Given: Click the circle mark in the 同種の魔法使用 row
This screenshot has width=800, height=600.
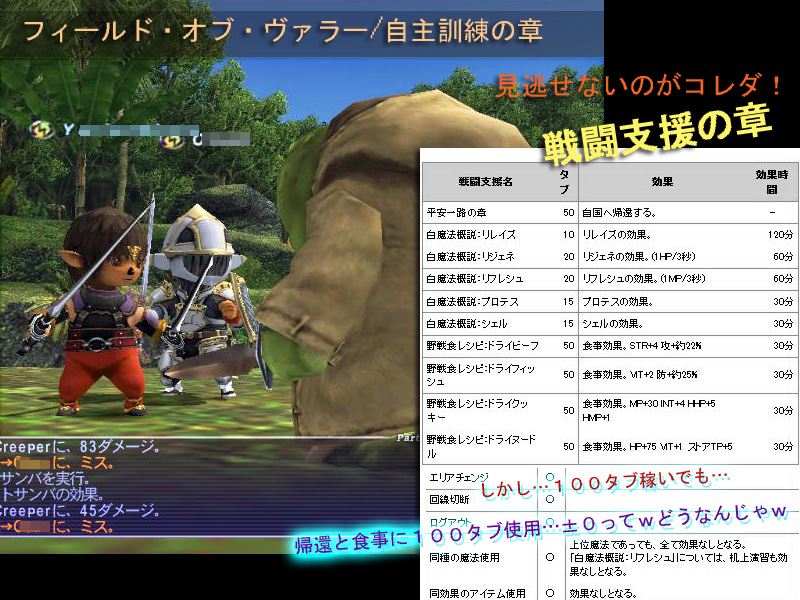Looking at the screenshot, I should tap(549, 558).
